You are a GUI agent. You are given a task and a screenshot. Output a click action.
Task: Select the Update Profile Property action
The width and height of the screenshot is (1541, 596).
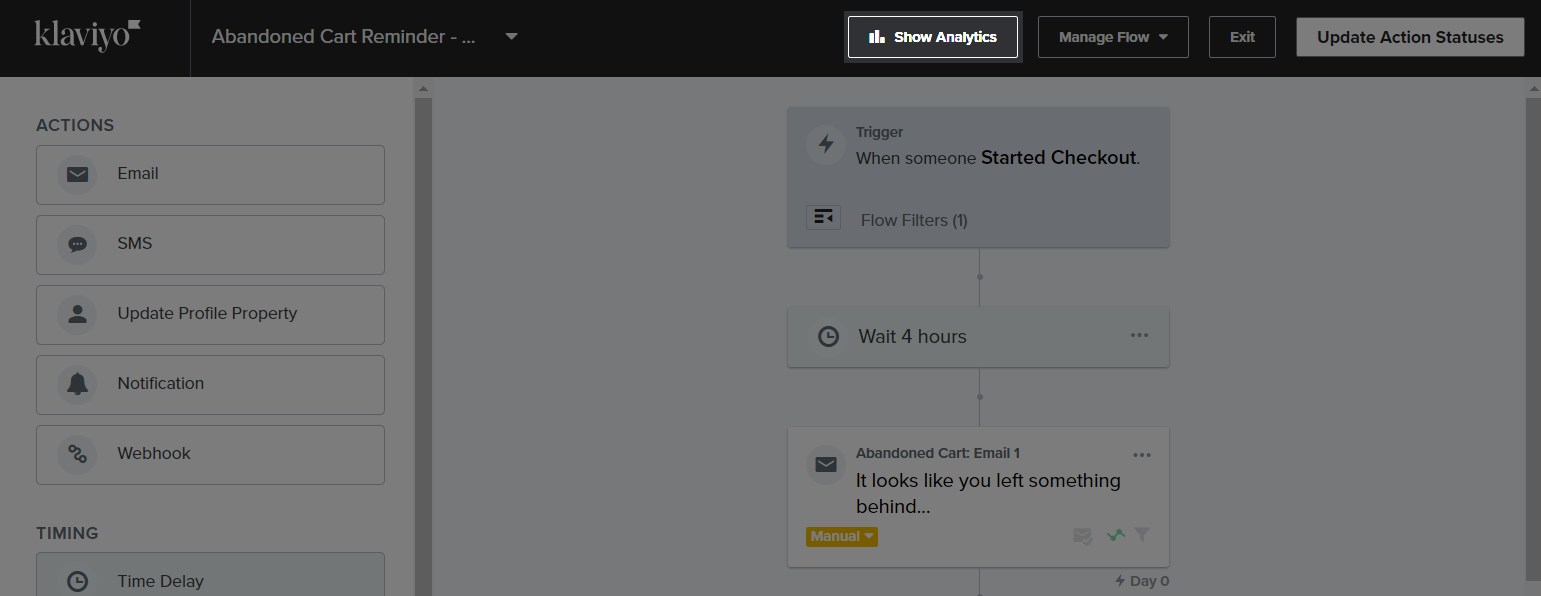pyautogui.click(x=210, y=315)
